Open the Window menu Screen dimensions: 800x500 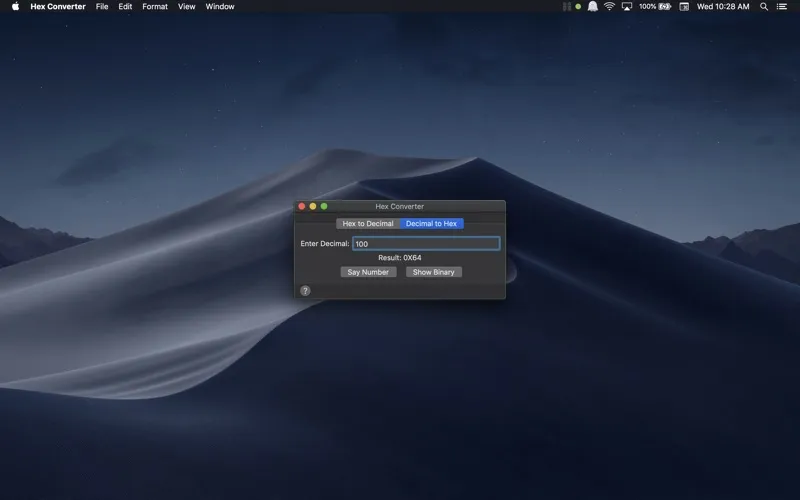[220, 7]
